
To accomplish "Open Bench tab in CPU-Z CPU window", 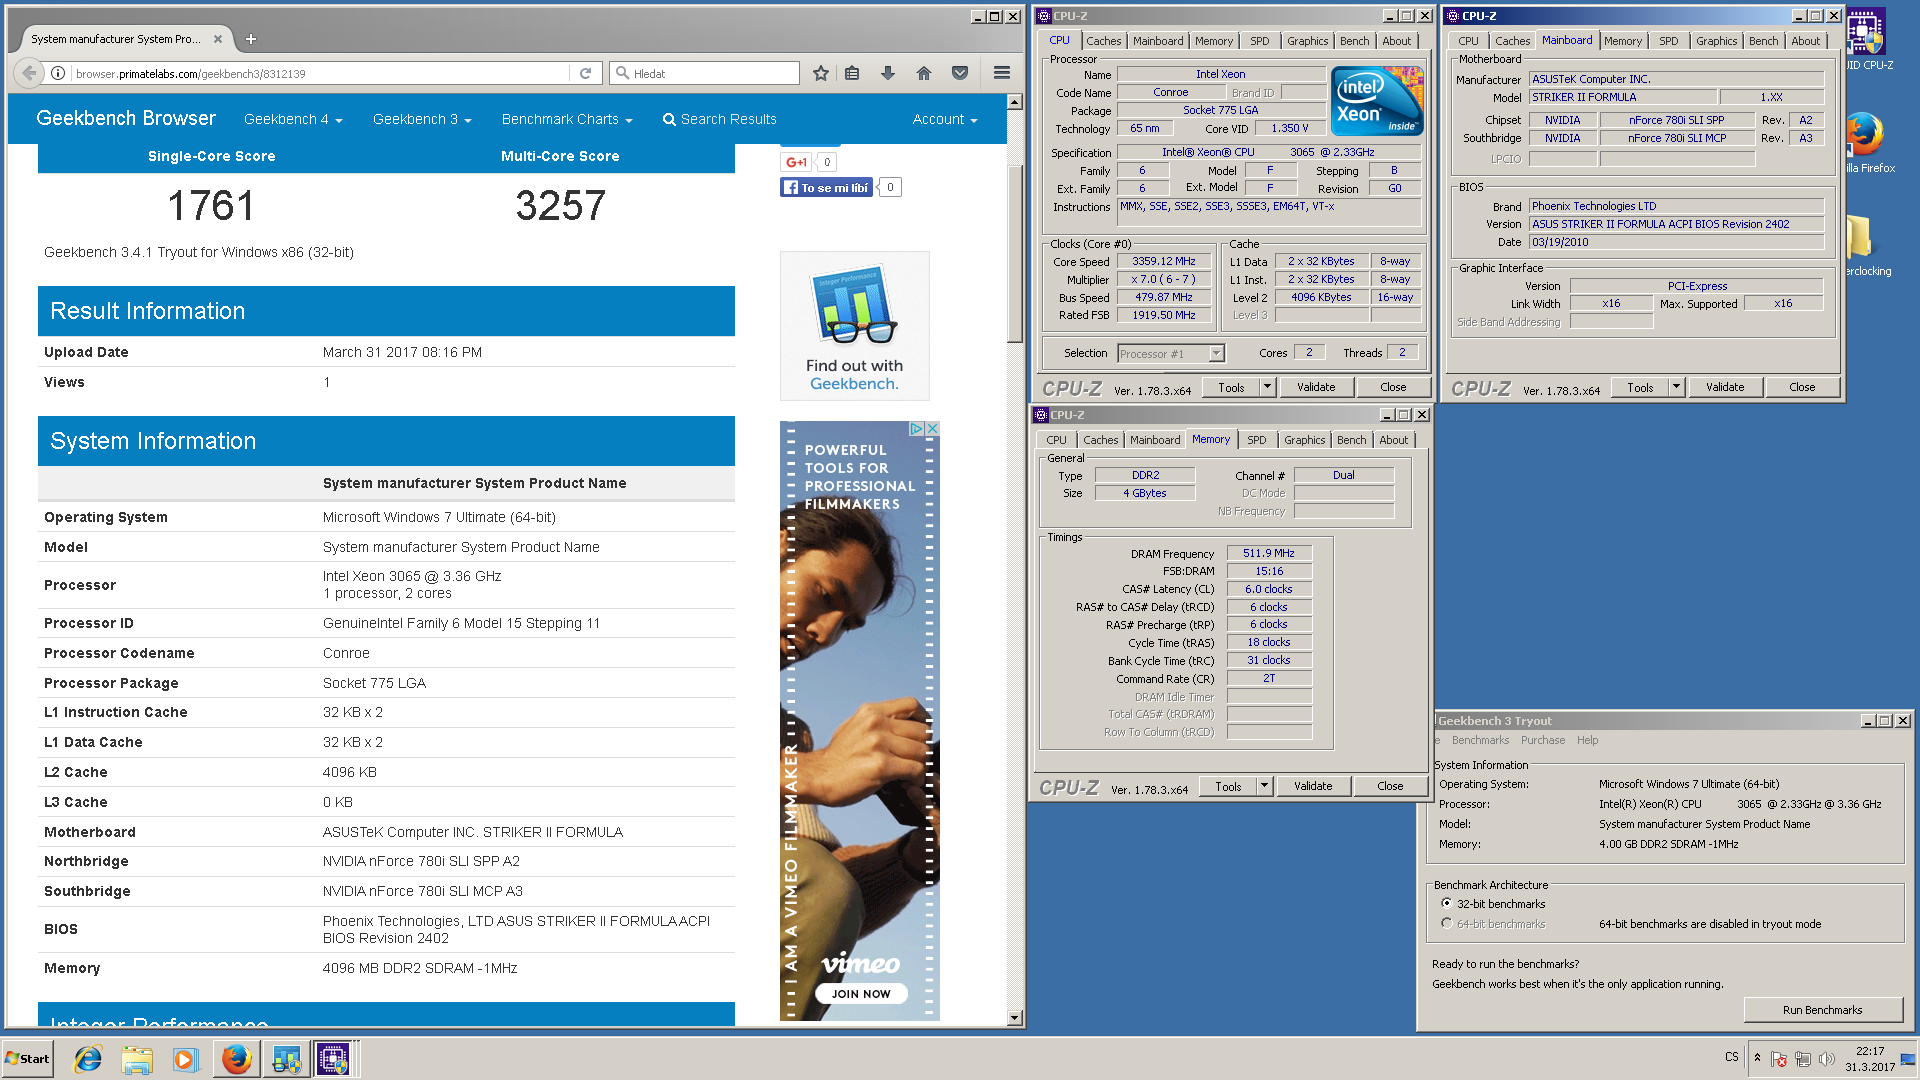I will point(1355,41).
